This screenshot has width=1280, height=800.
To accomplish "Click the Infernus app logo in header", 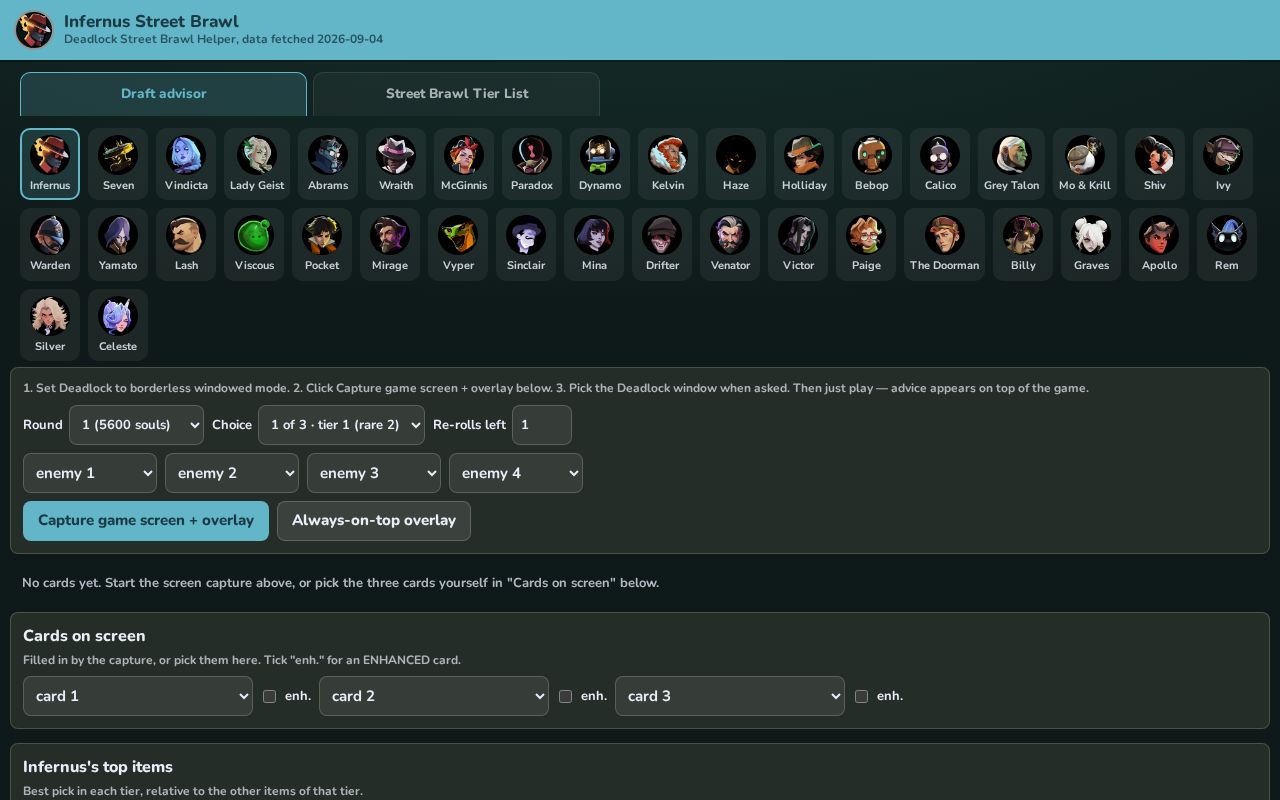I will point(34,30).
